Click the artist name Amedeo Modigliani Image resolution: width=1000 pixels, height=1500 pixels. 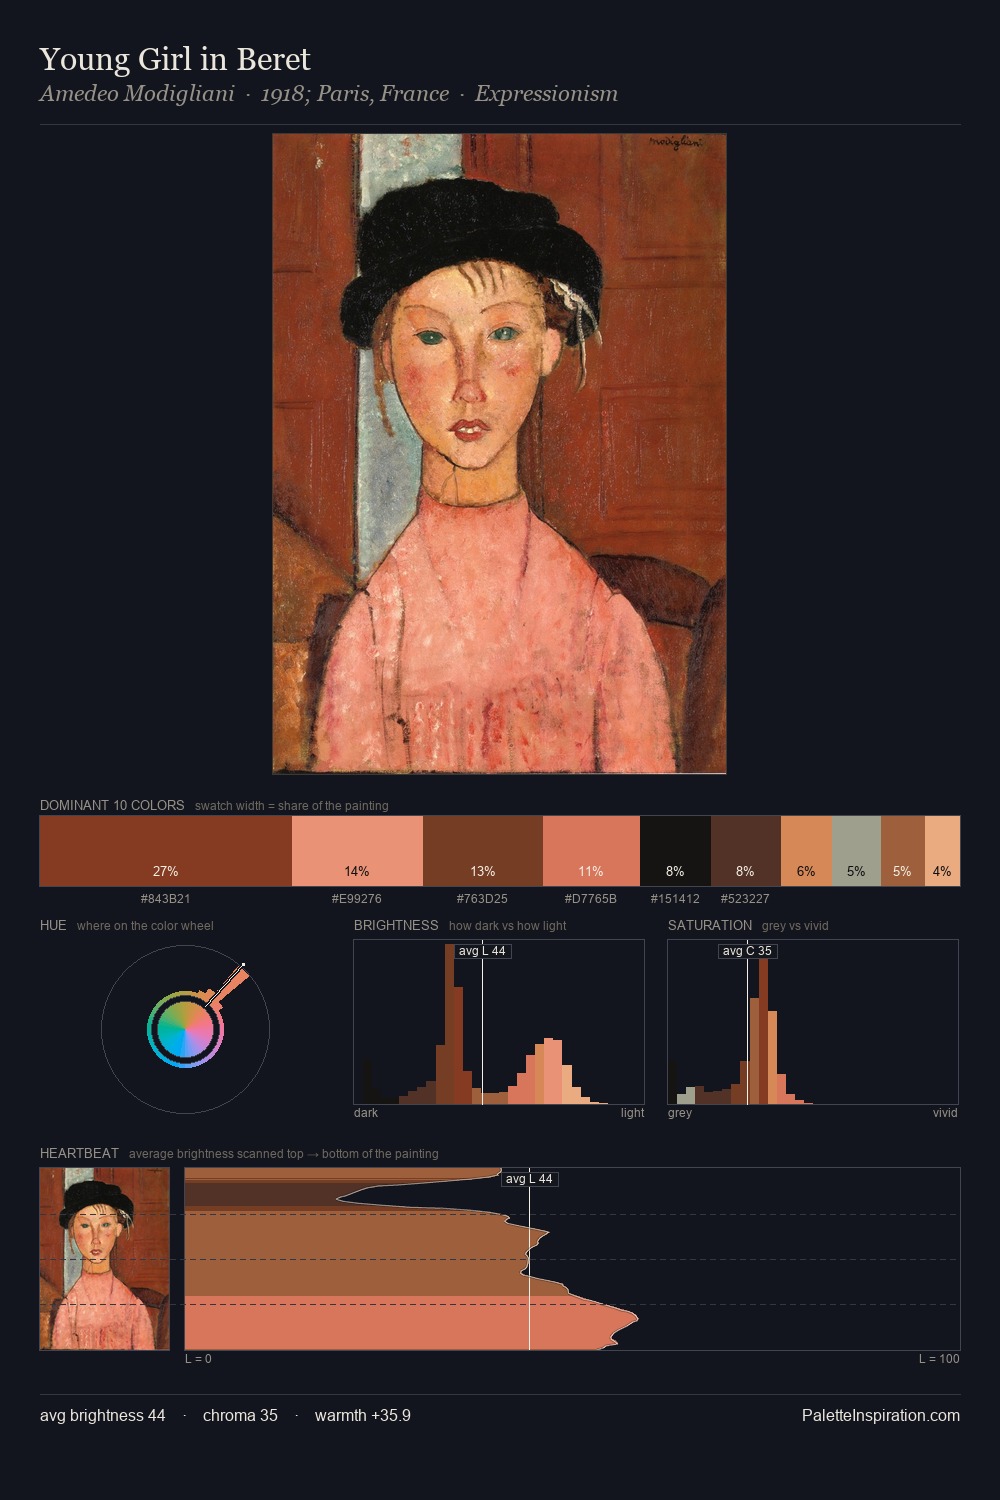coord(137,94)
